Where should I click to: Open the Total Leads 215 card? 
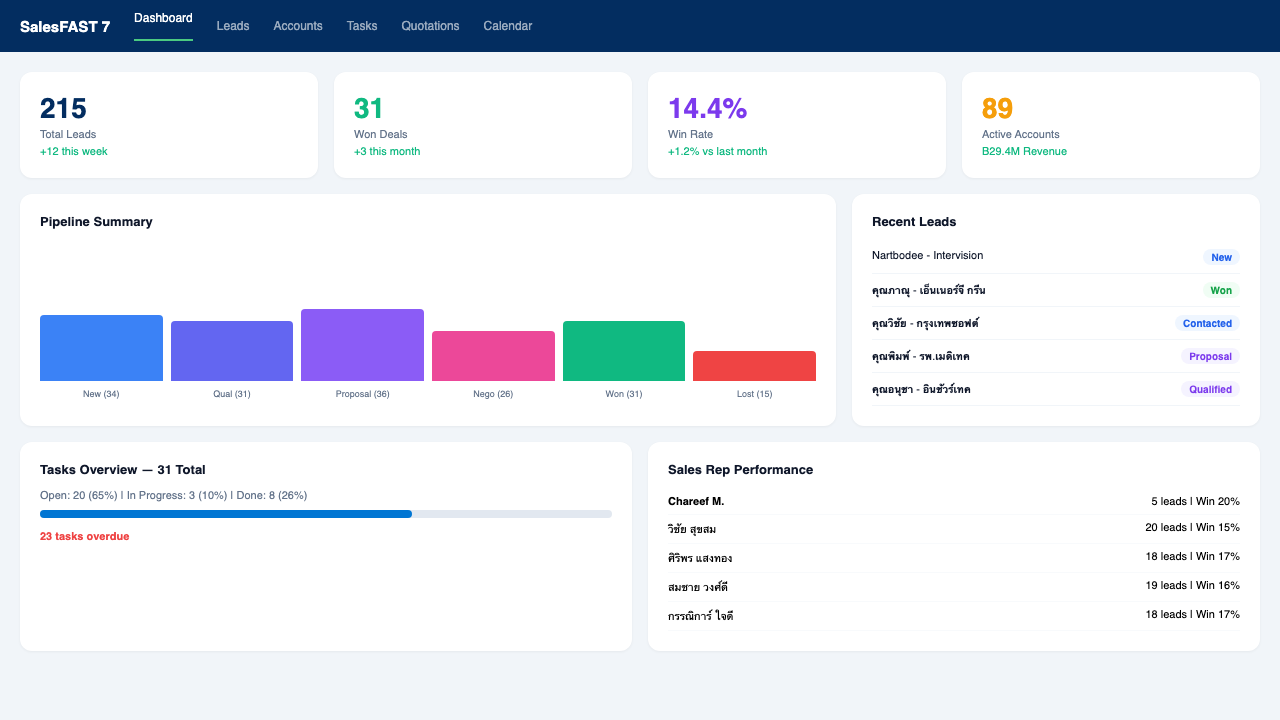tap(169, 125)
